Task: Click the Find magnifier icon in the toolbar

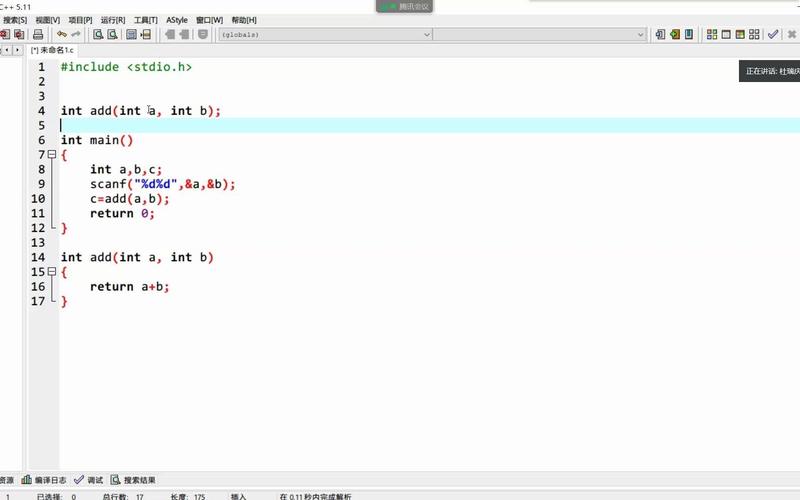Action: click(x=97, y=34)
